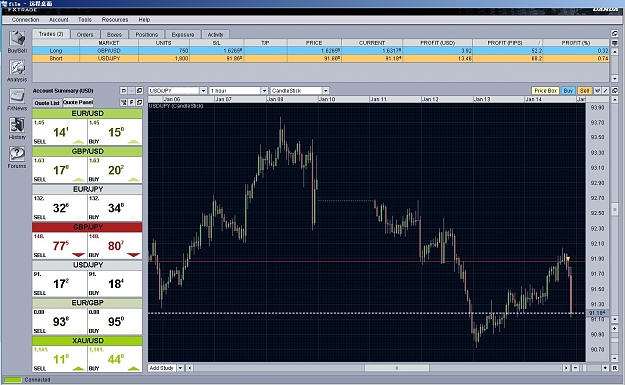
Task: Click the detach icon in quote panel header
Action: tap(139, 102)
